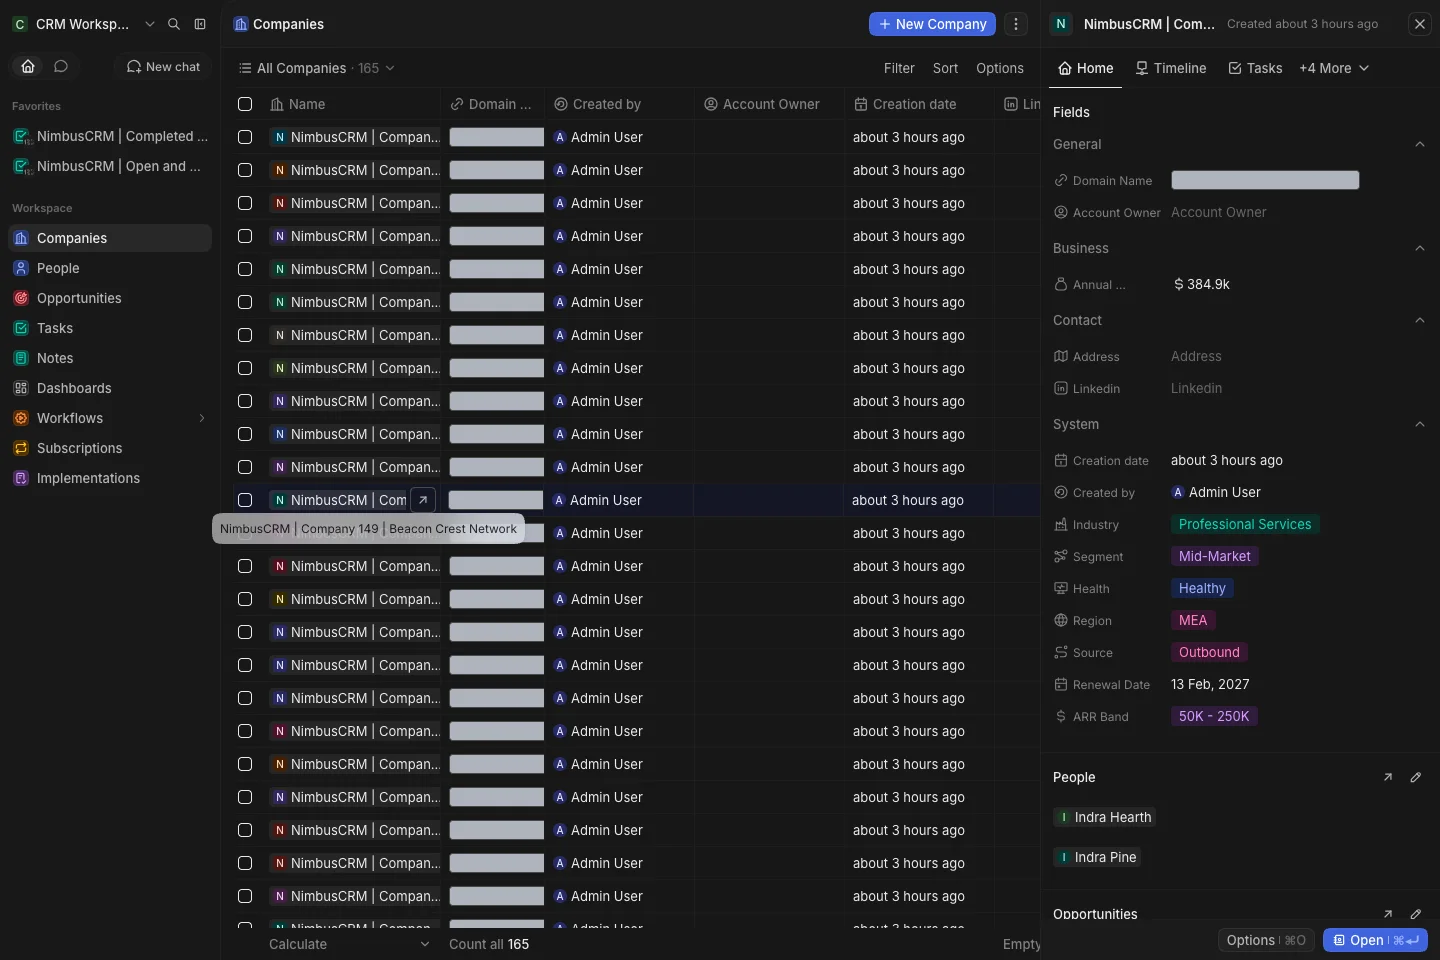
Task: Open the three-dot menu beside New Company
Action: pyautogui.click(x=1016, y=24)
